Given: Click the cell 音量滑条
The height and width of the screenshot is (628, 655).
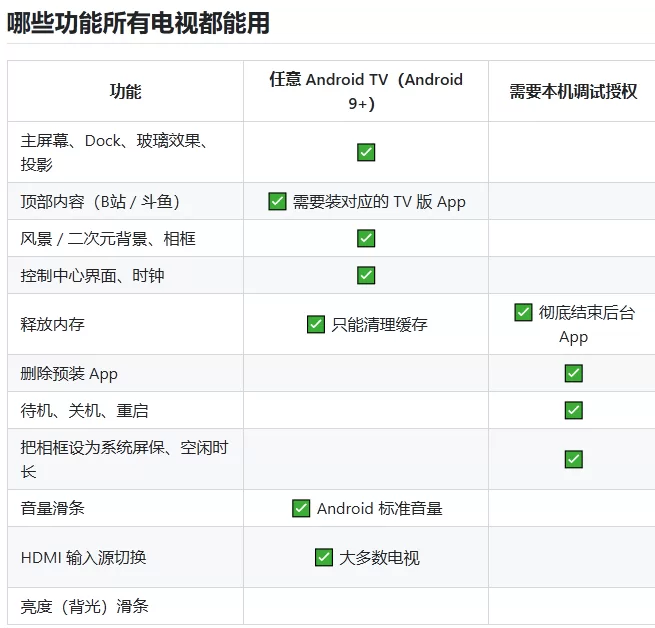Looking at the screenshot, I should [x=125, y=508].
